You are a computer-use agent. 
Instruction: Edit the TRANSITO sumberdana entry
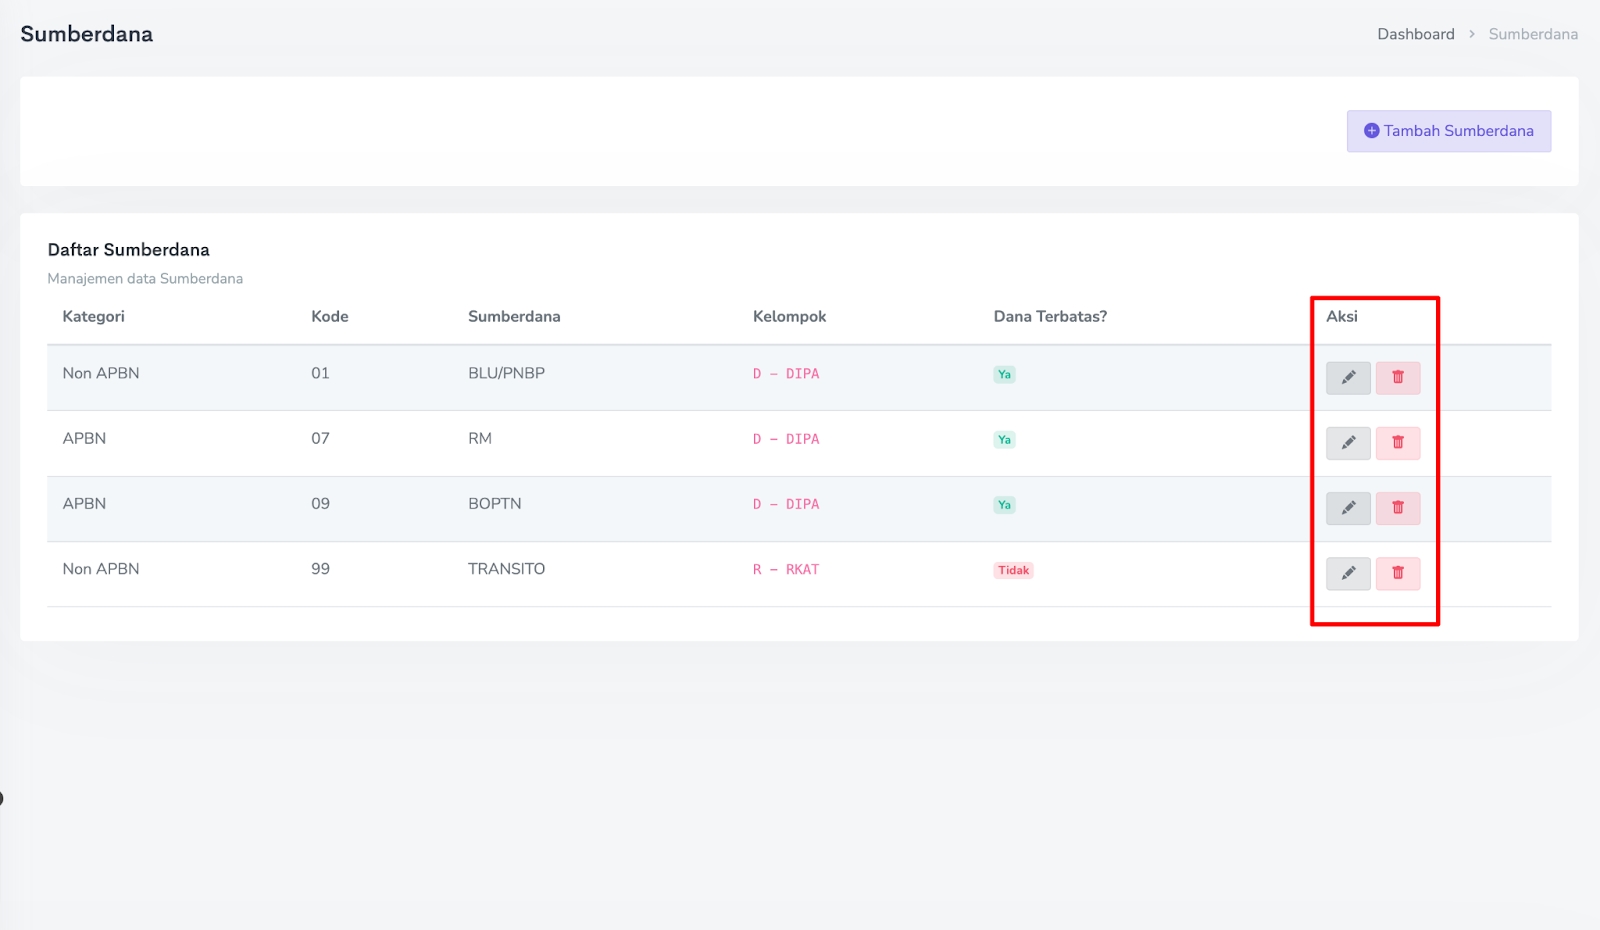(1347, 573)
